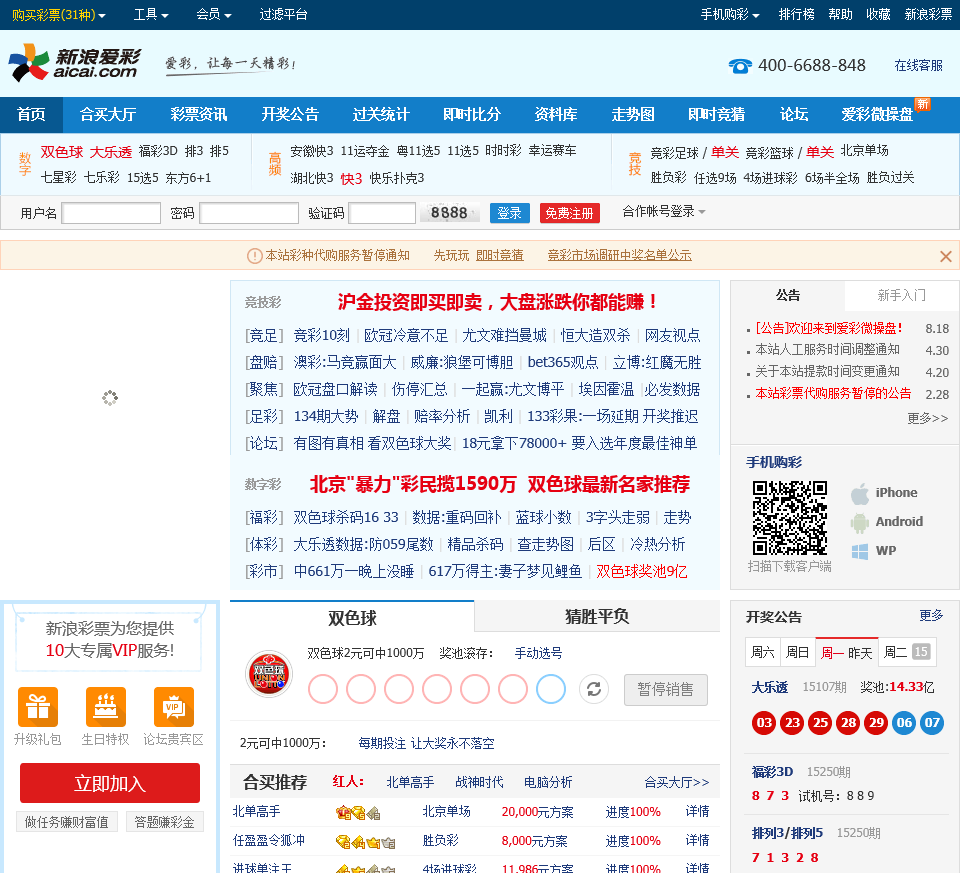Click the 更多 link in 开奖公告

click(x=931, y=616)
